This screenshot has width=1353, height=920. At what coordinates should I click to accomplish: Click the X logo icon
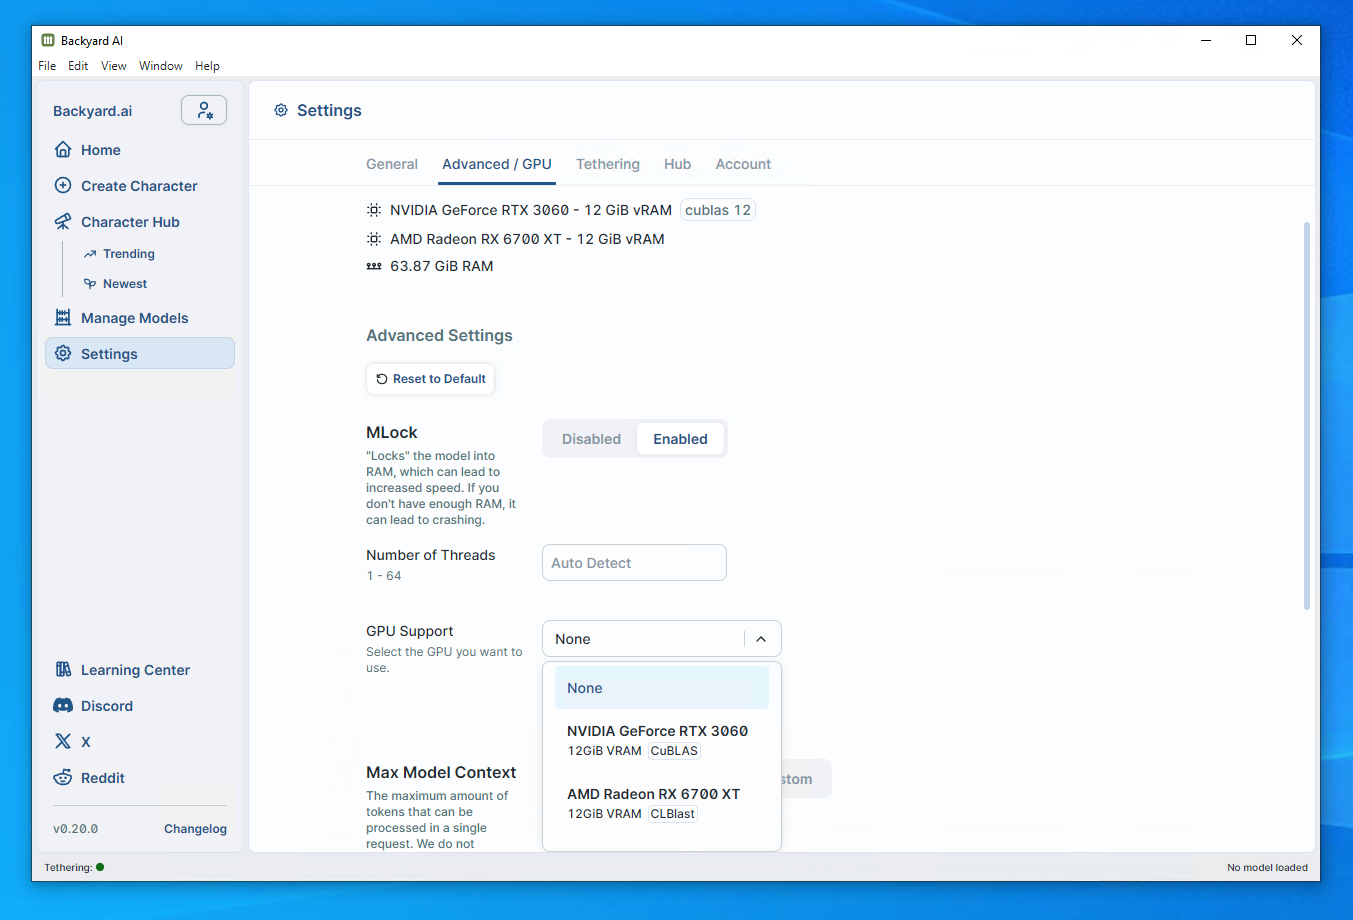63,742
